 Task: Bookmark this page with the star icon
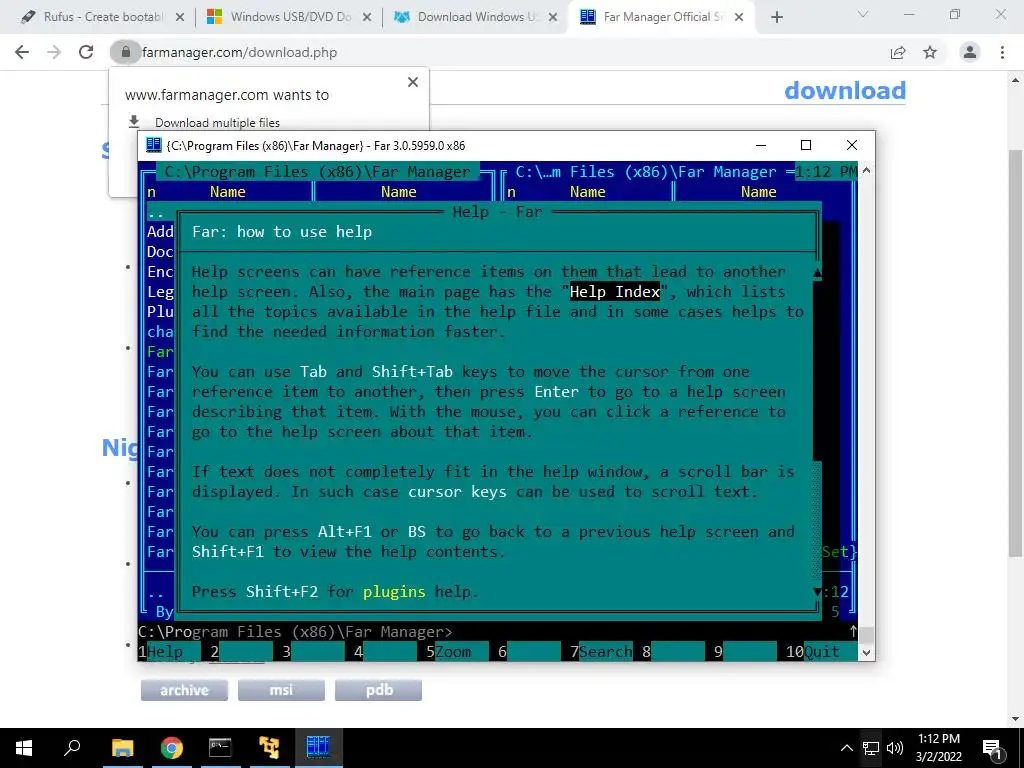coord(930,52)
